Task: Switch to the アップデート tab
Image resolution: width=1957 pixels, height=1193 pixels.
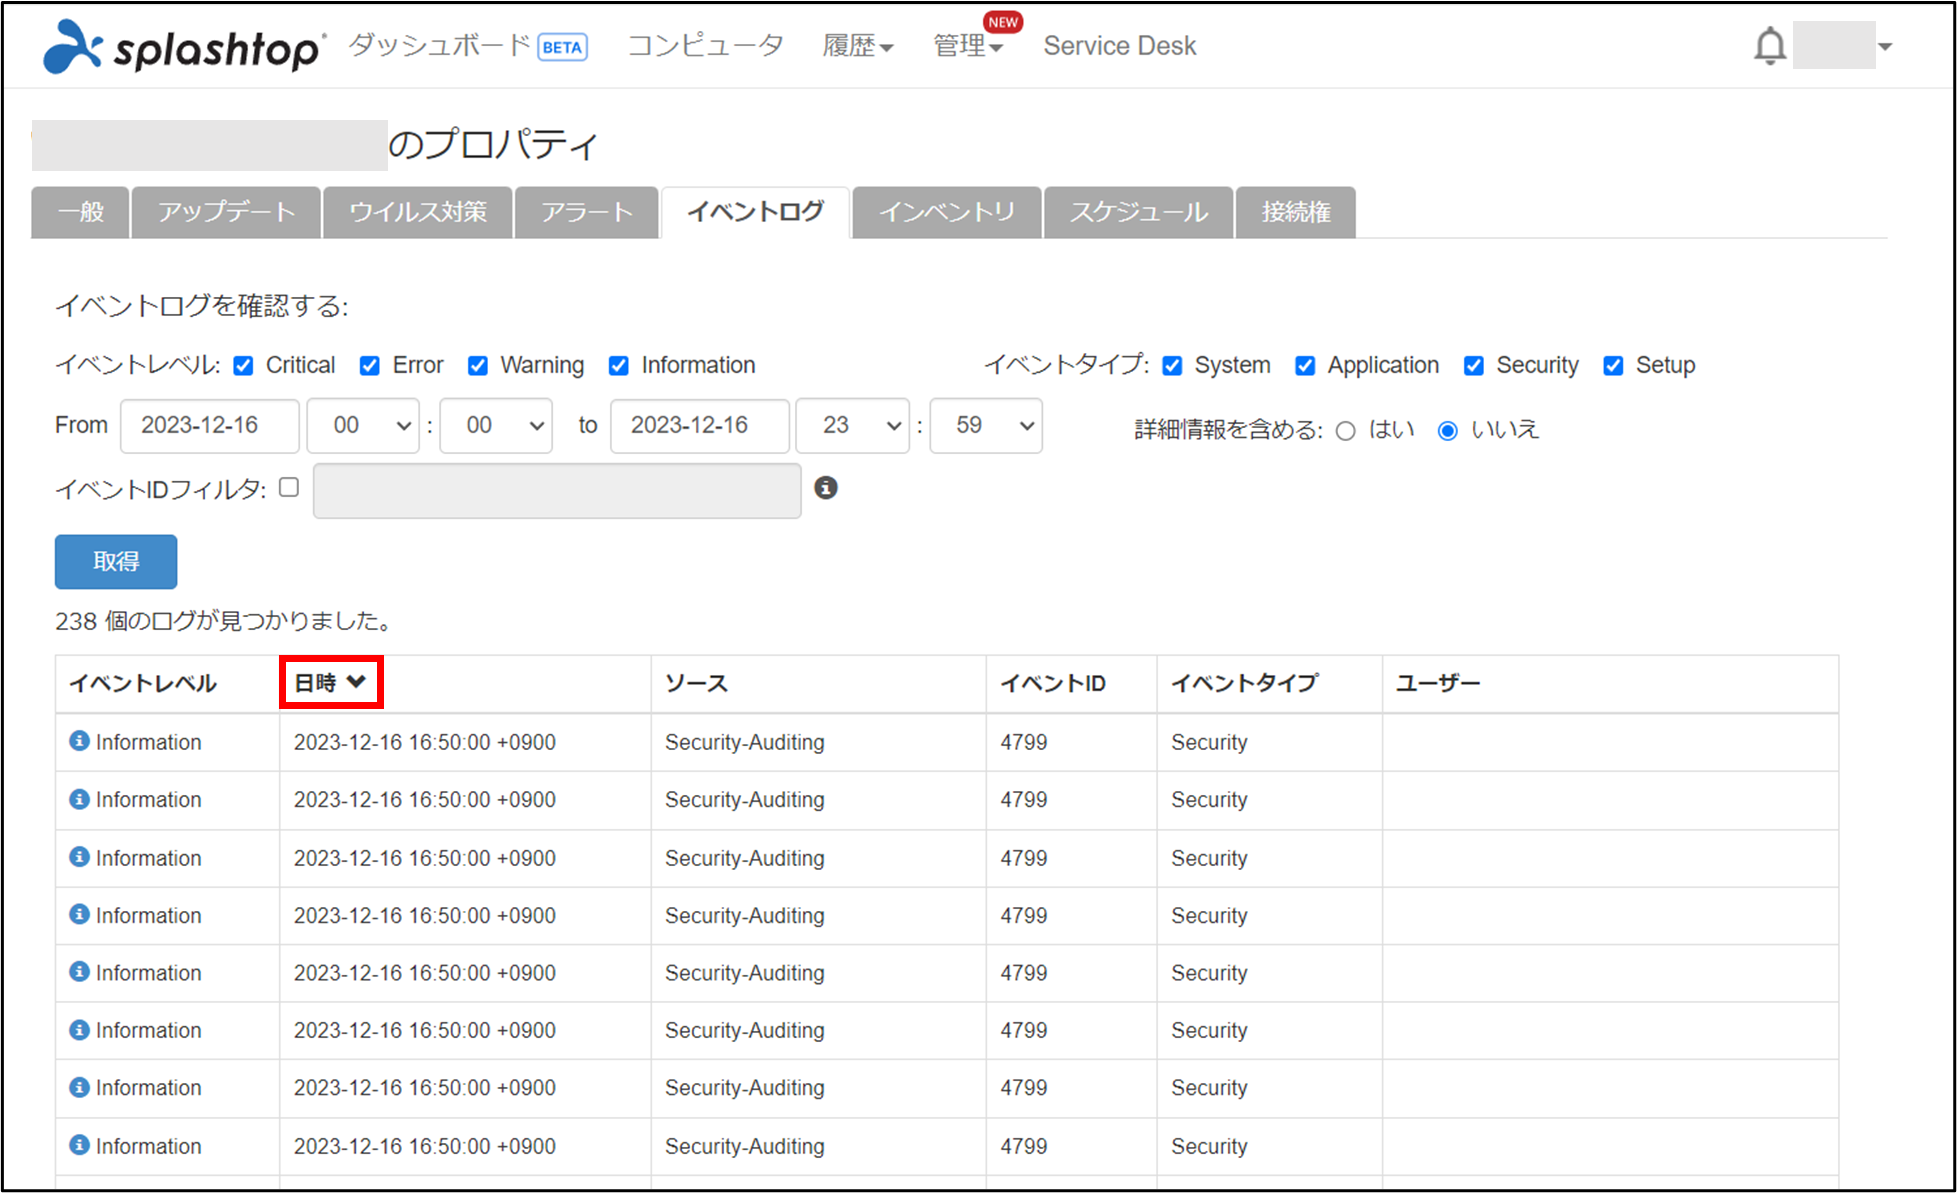Action: tap(226, 212)
